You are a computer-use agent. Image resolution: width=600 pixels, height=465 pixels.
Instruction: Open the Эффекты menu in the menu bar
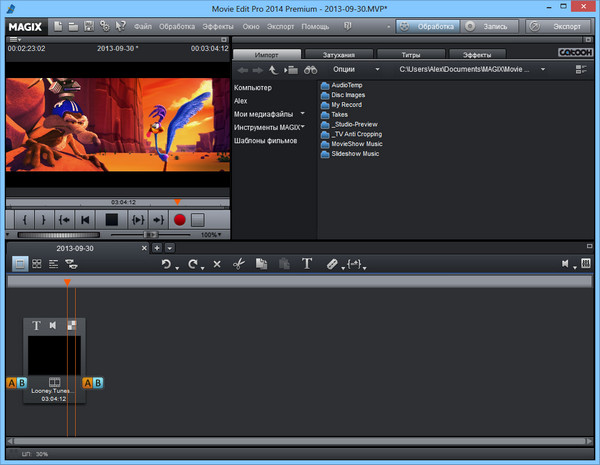[216, 24]
